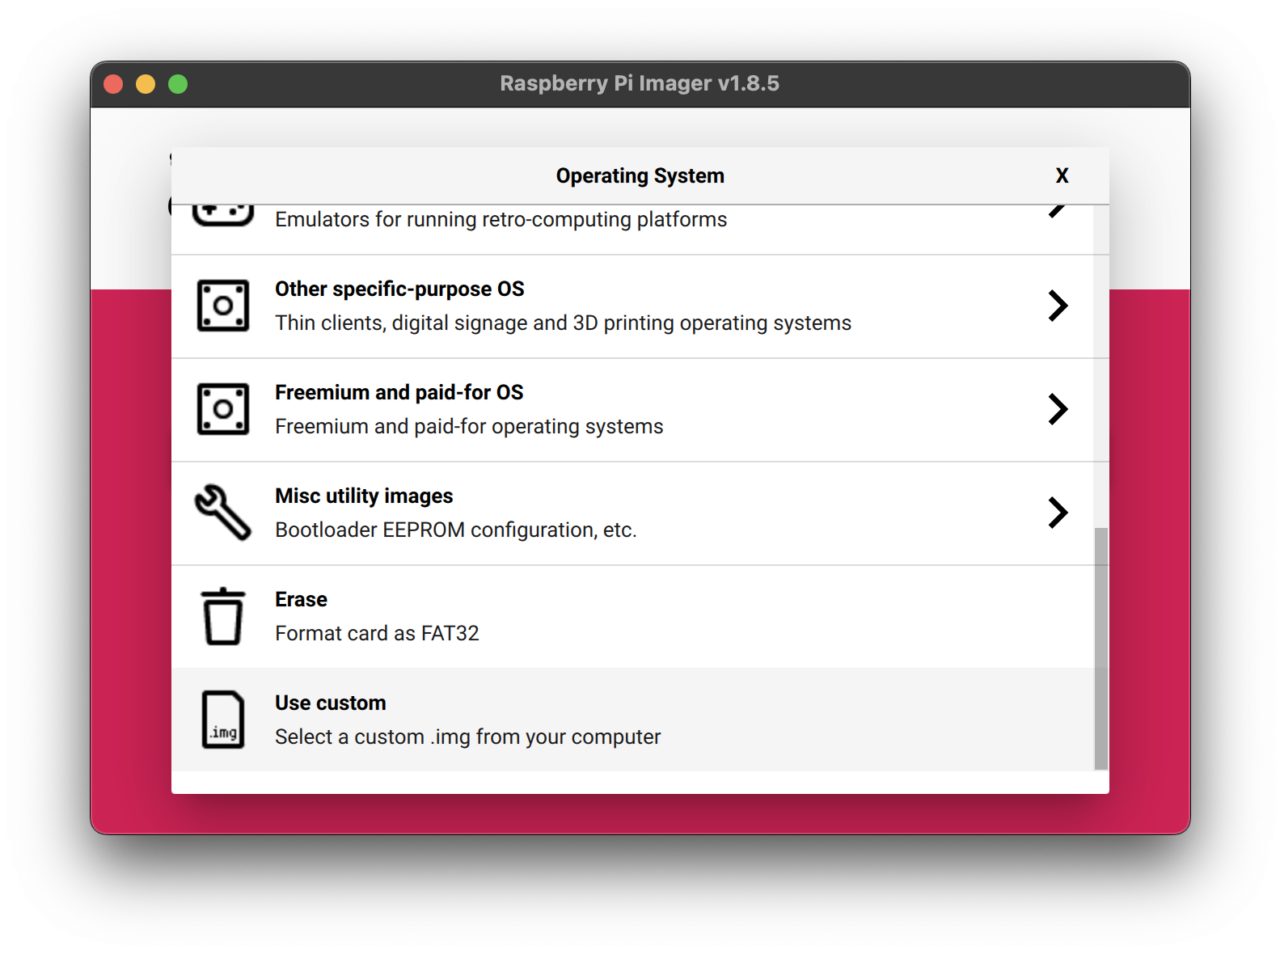
Task: Open Misc utility images via chevron arrow
Action: coord(1057,513)
